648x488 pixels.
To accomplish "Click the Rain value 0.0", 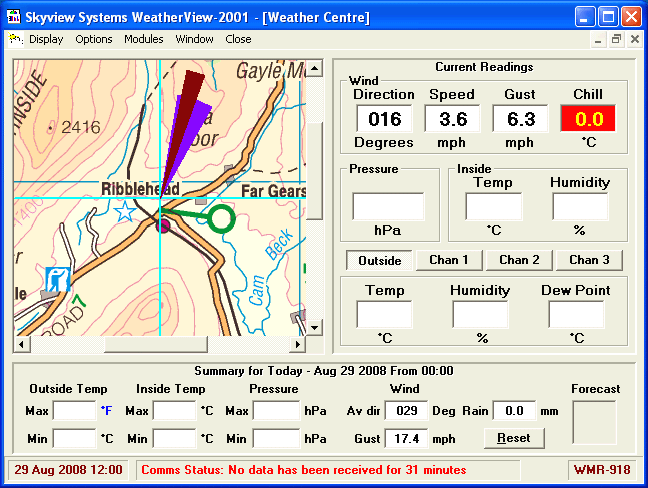I will [515, 411].
